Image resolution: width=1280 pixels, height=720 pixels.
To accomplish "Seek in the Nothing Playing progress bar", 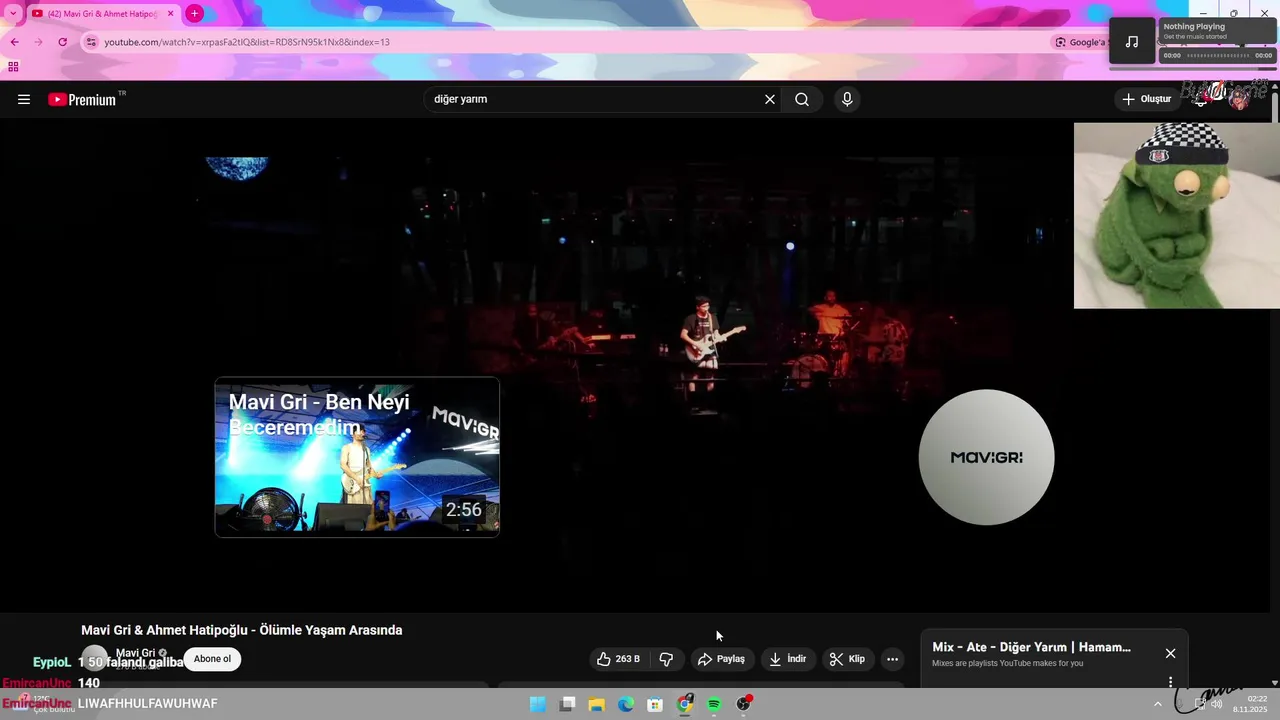I will [1217, 56].
